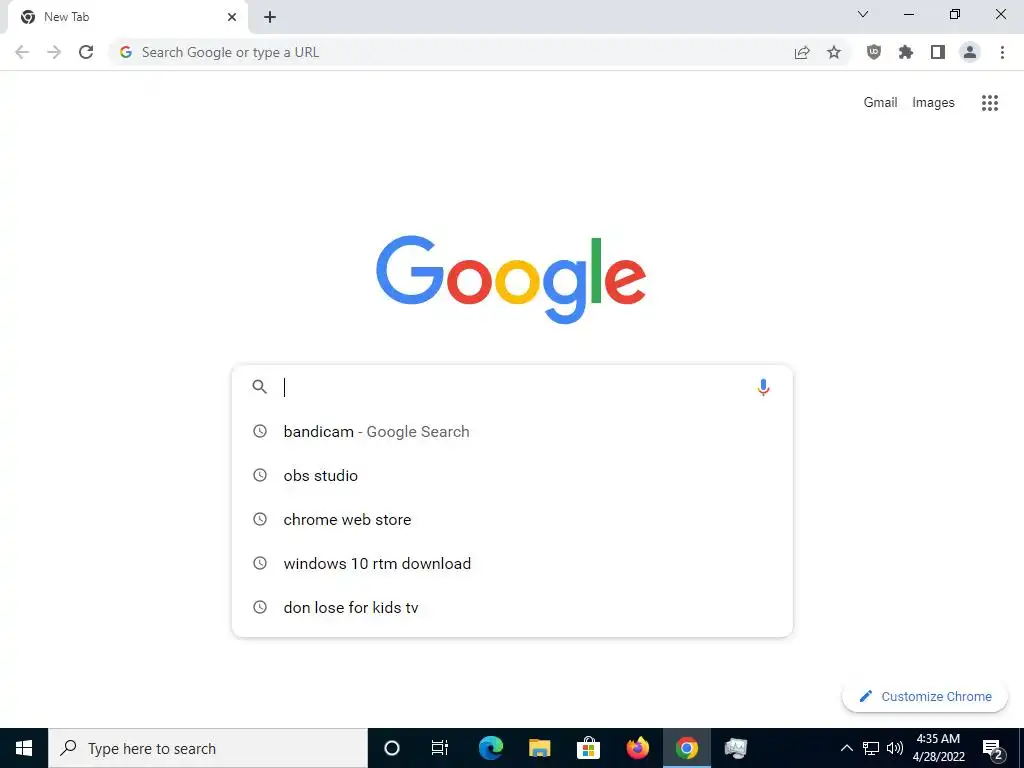Show hidden system tray icons
Image resolution: width=1024 pixels, height=768 pixels.
[846, 748]
